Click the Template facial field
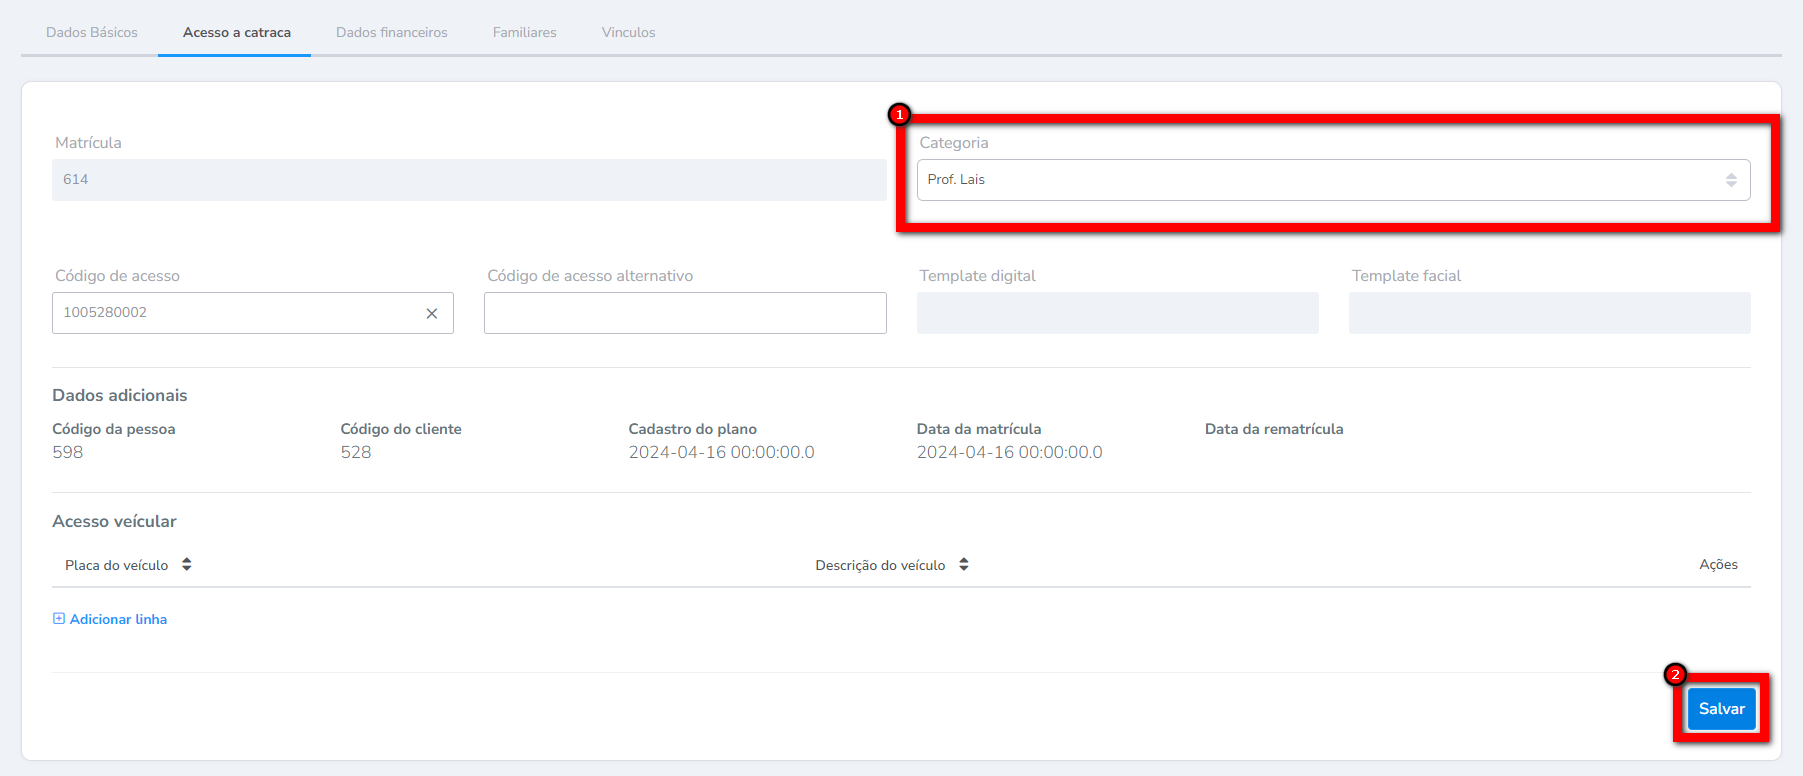 click(x=1549, y=313)
